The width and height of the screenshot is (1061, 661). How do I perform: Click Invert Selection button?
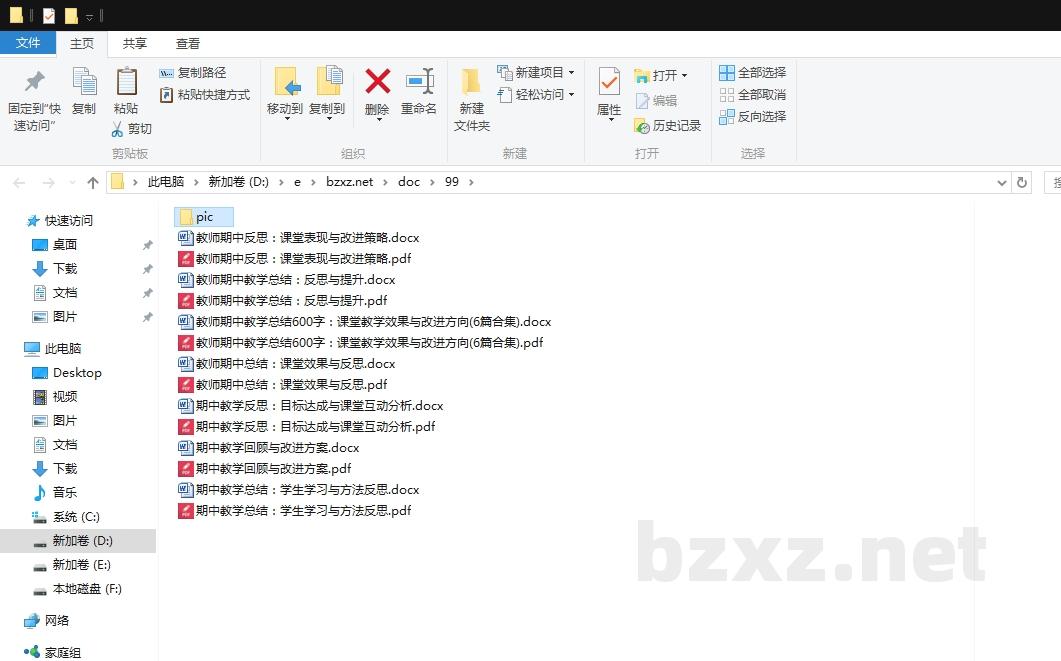coord(753,117)
